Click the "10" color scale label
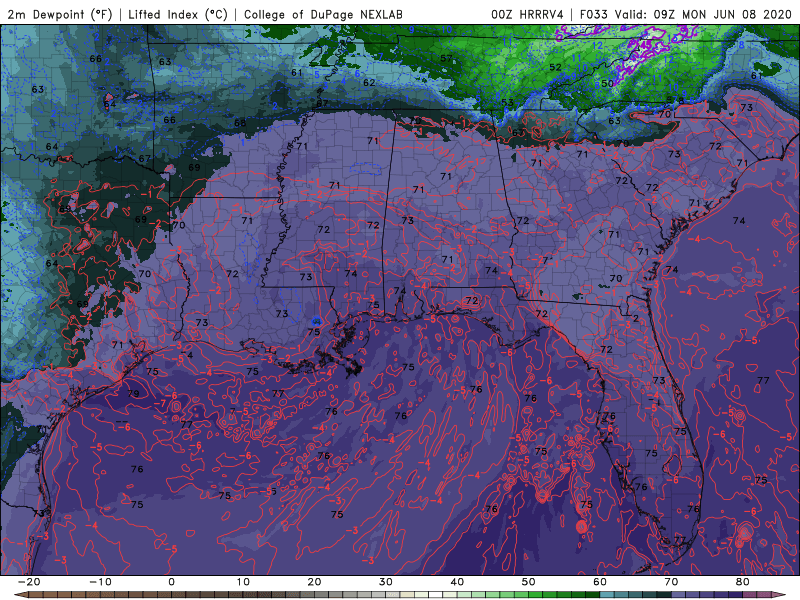Viewport: 800px width, 600px height. [243, 582]
